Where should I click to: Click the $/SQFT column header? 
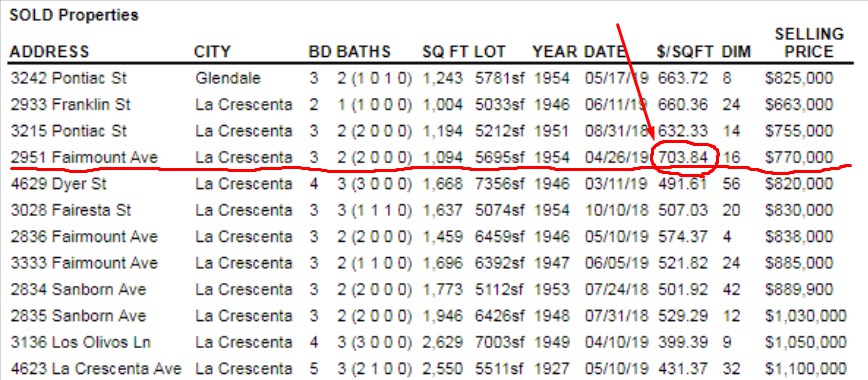point(685,52)
